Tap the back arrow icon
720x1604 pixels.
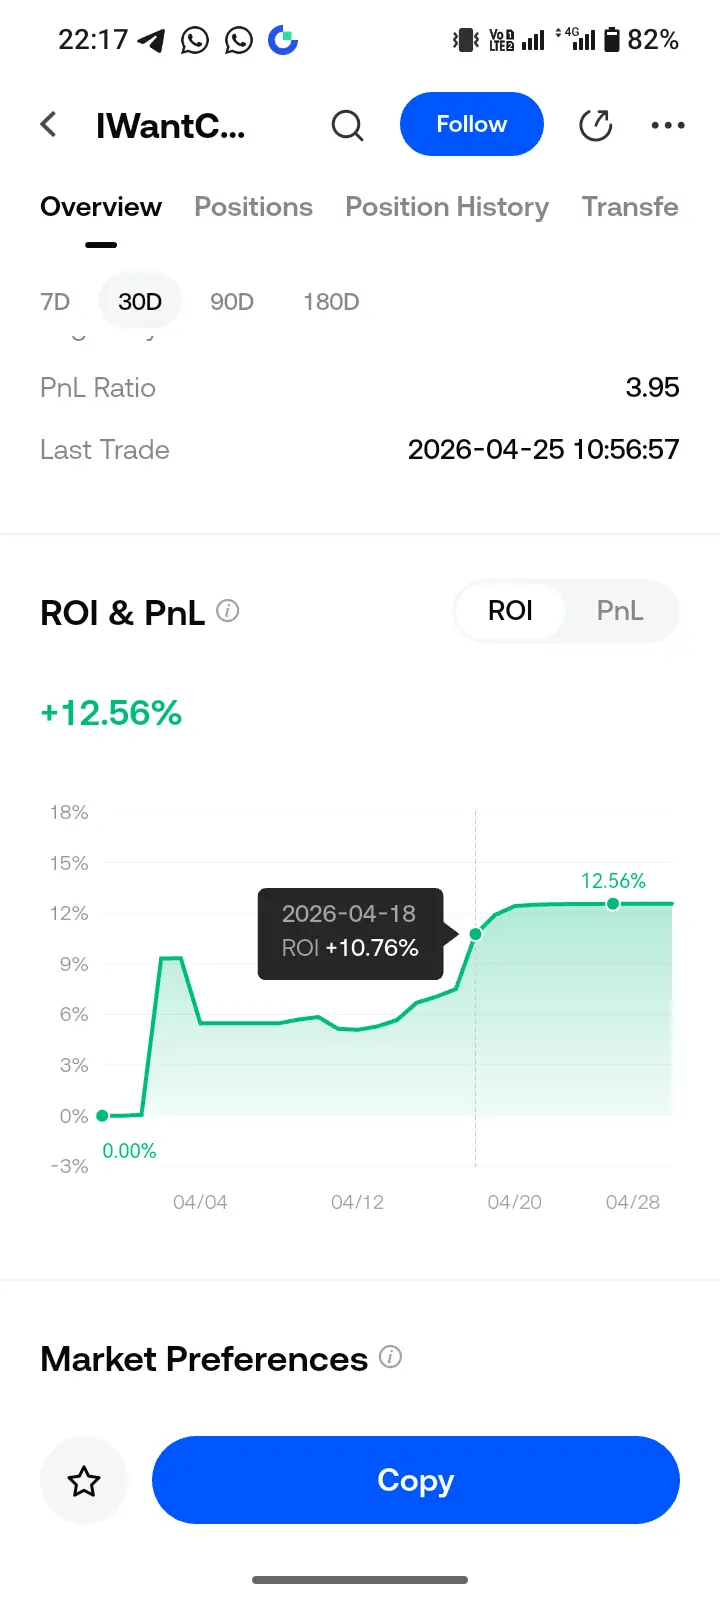coord(48,125)
